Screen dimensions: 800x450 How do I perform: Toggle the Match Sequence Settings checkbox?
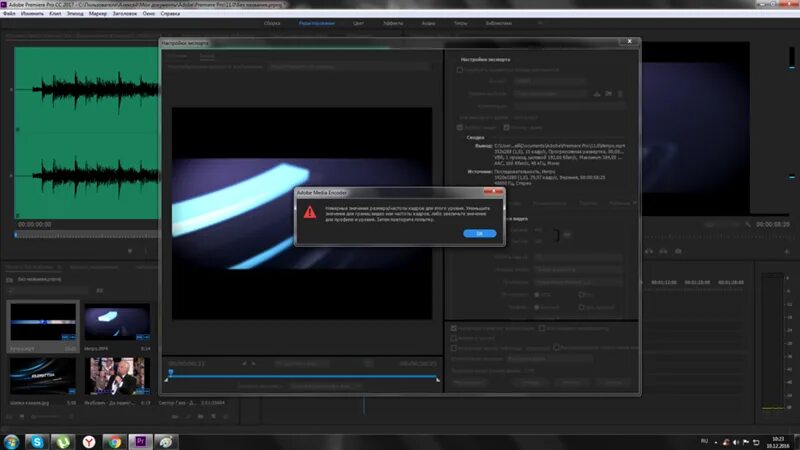tap(460, 69)
